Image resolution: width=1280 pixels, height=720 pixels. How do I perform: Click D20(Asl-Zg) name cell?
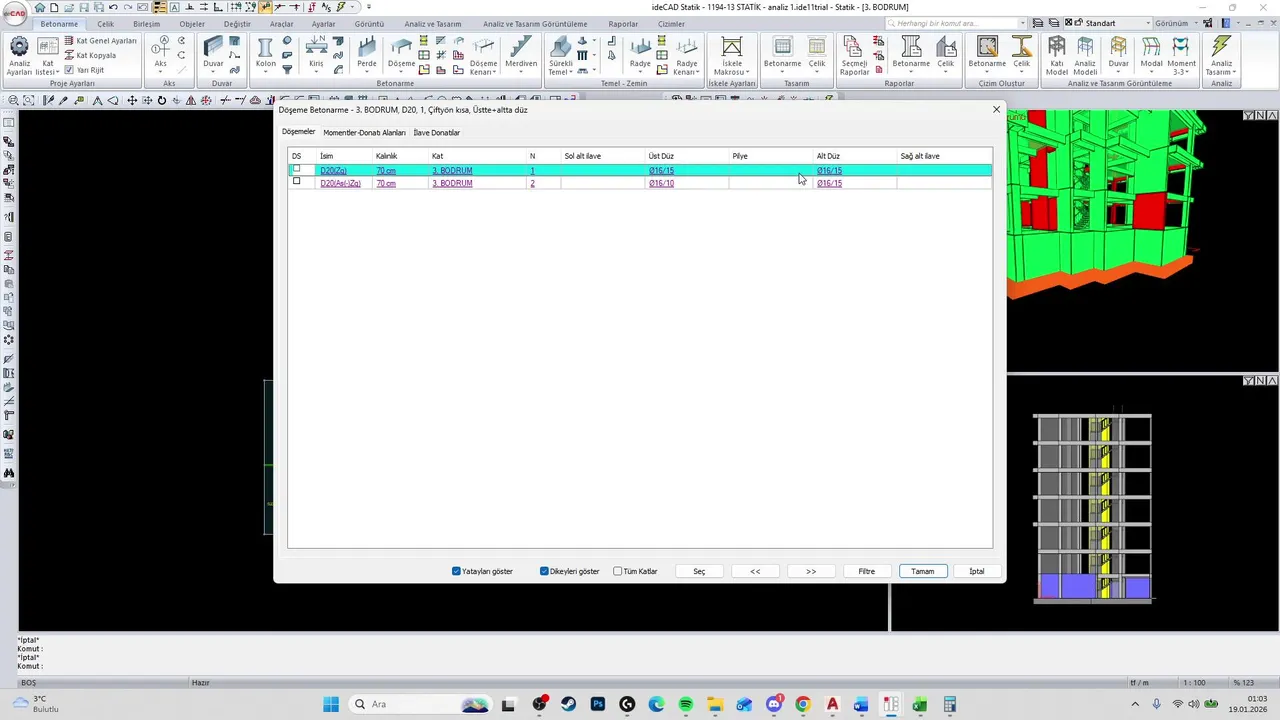pos(340,183)
